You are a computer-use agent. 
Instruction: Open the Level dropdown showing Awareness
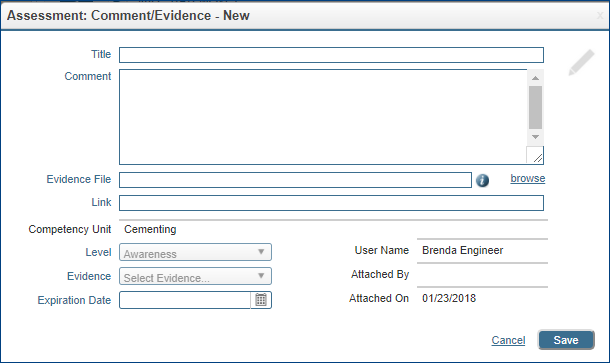195,252
